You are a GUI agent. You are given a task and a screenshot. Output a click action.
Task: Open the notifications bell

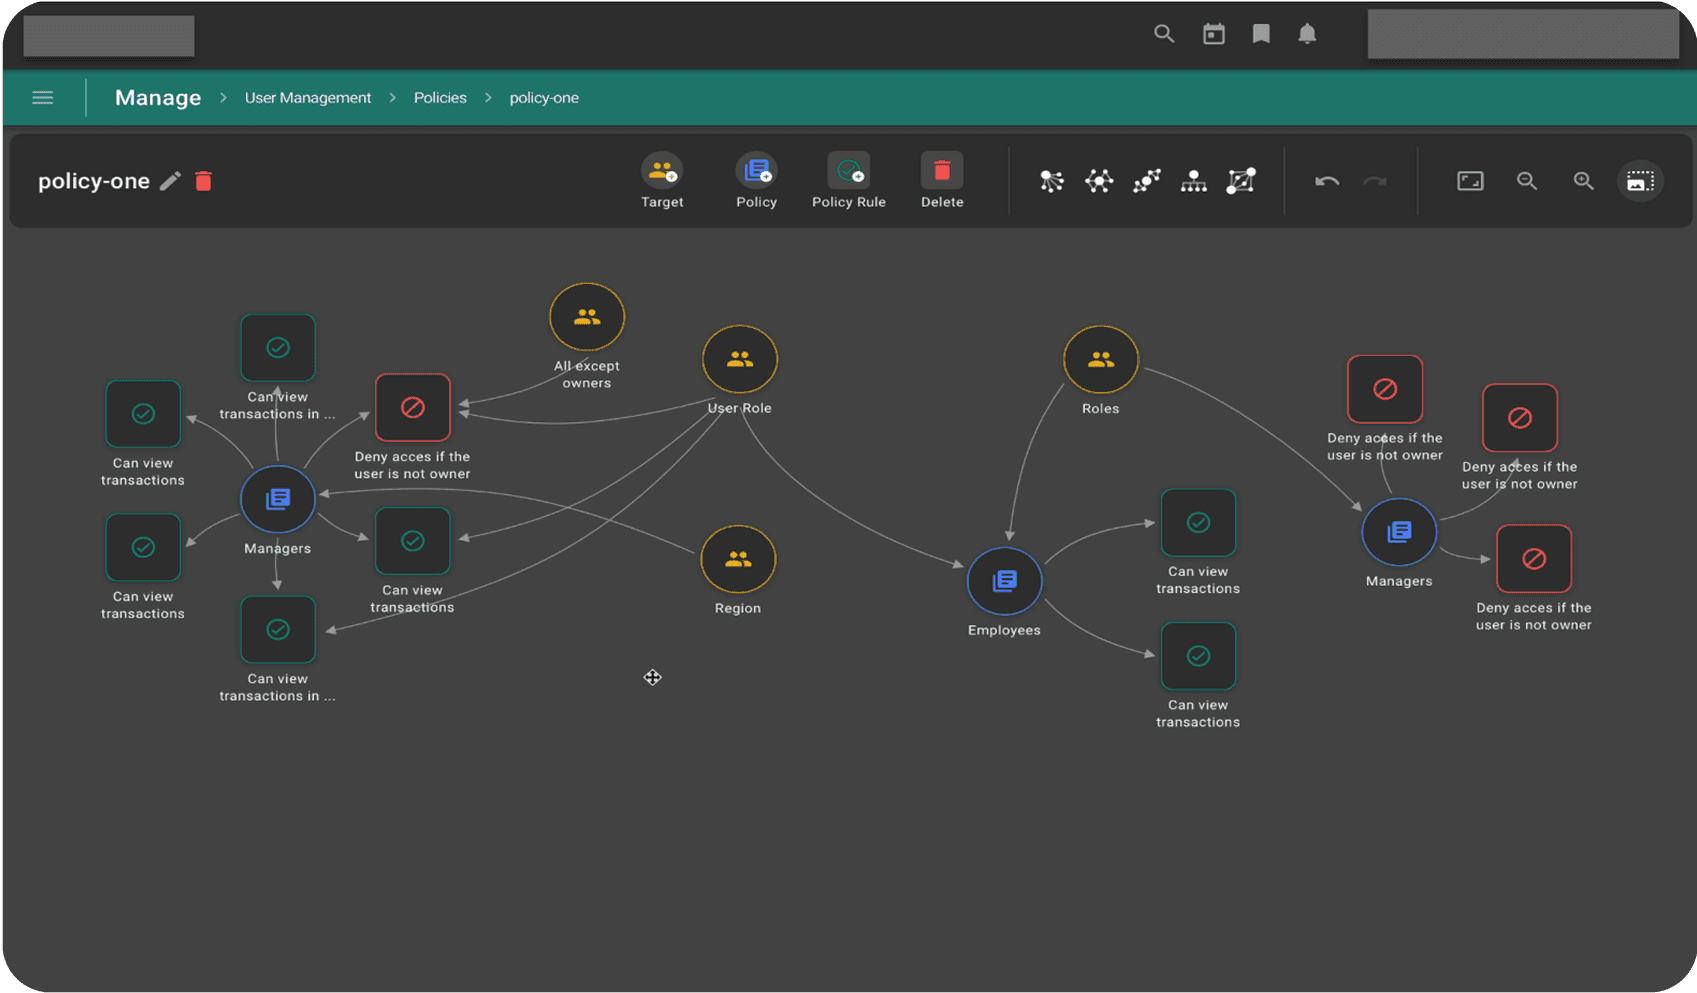(1307, 34)
